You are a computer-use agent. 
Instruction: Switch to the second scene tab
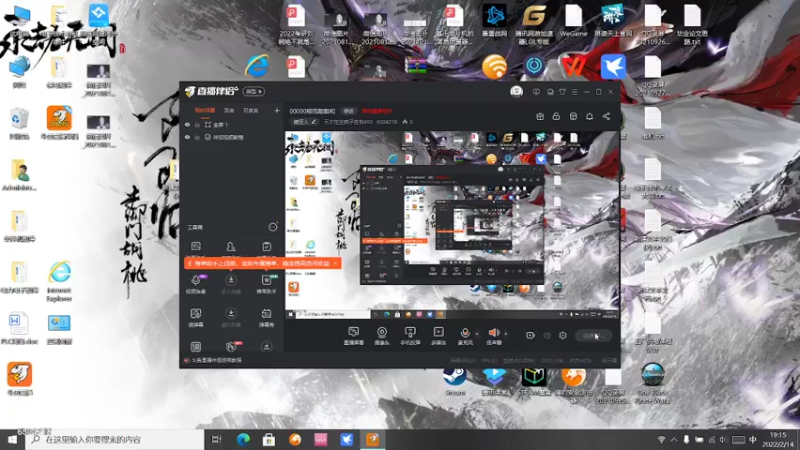tap(229, 110)
